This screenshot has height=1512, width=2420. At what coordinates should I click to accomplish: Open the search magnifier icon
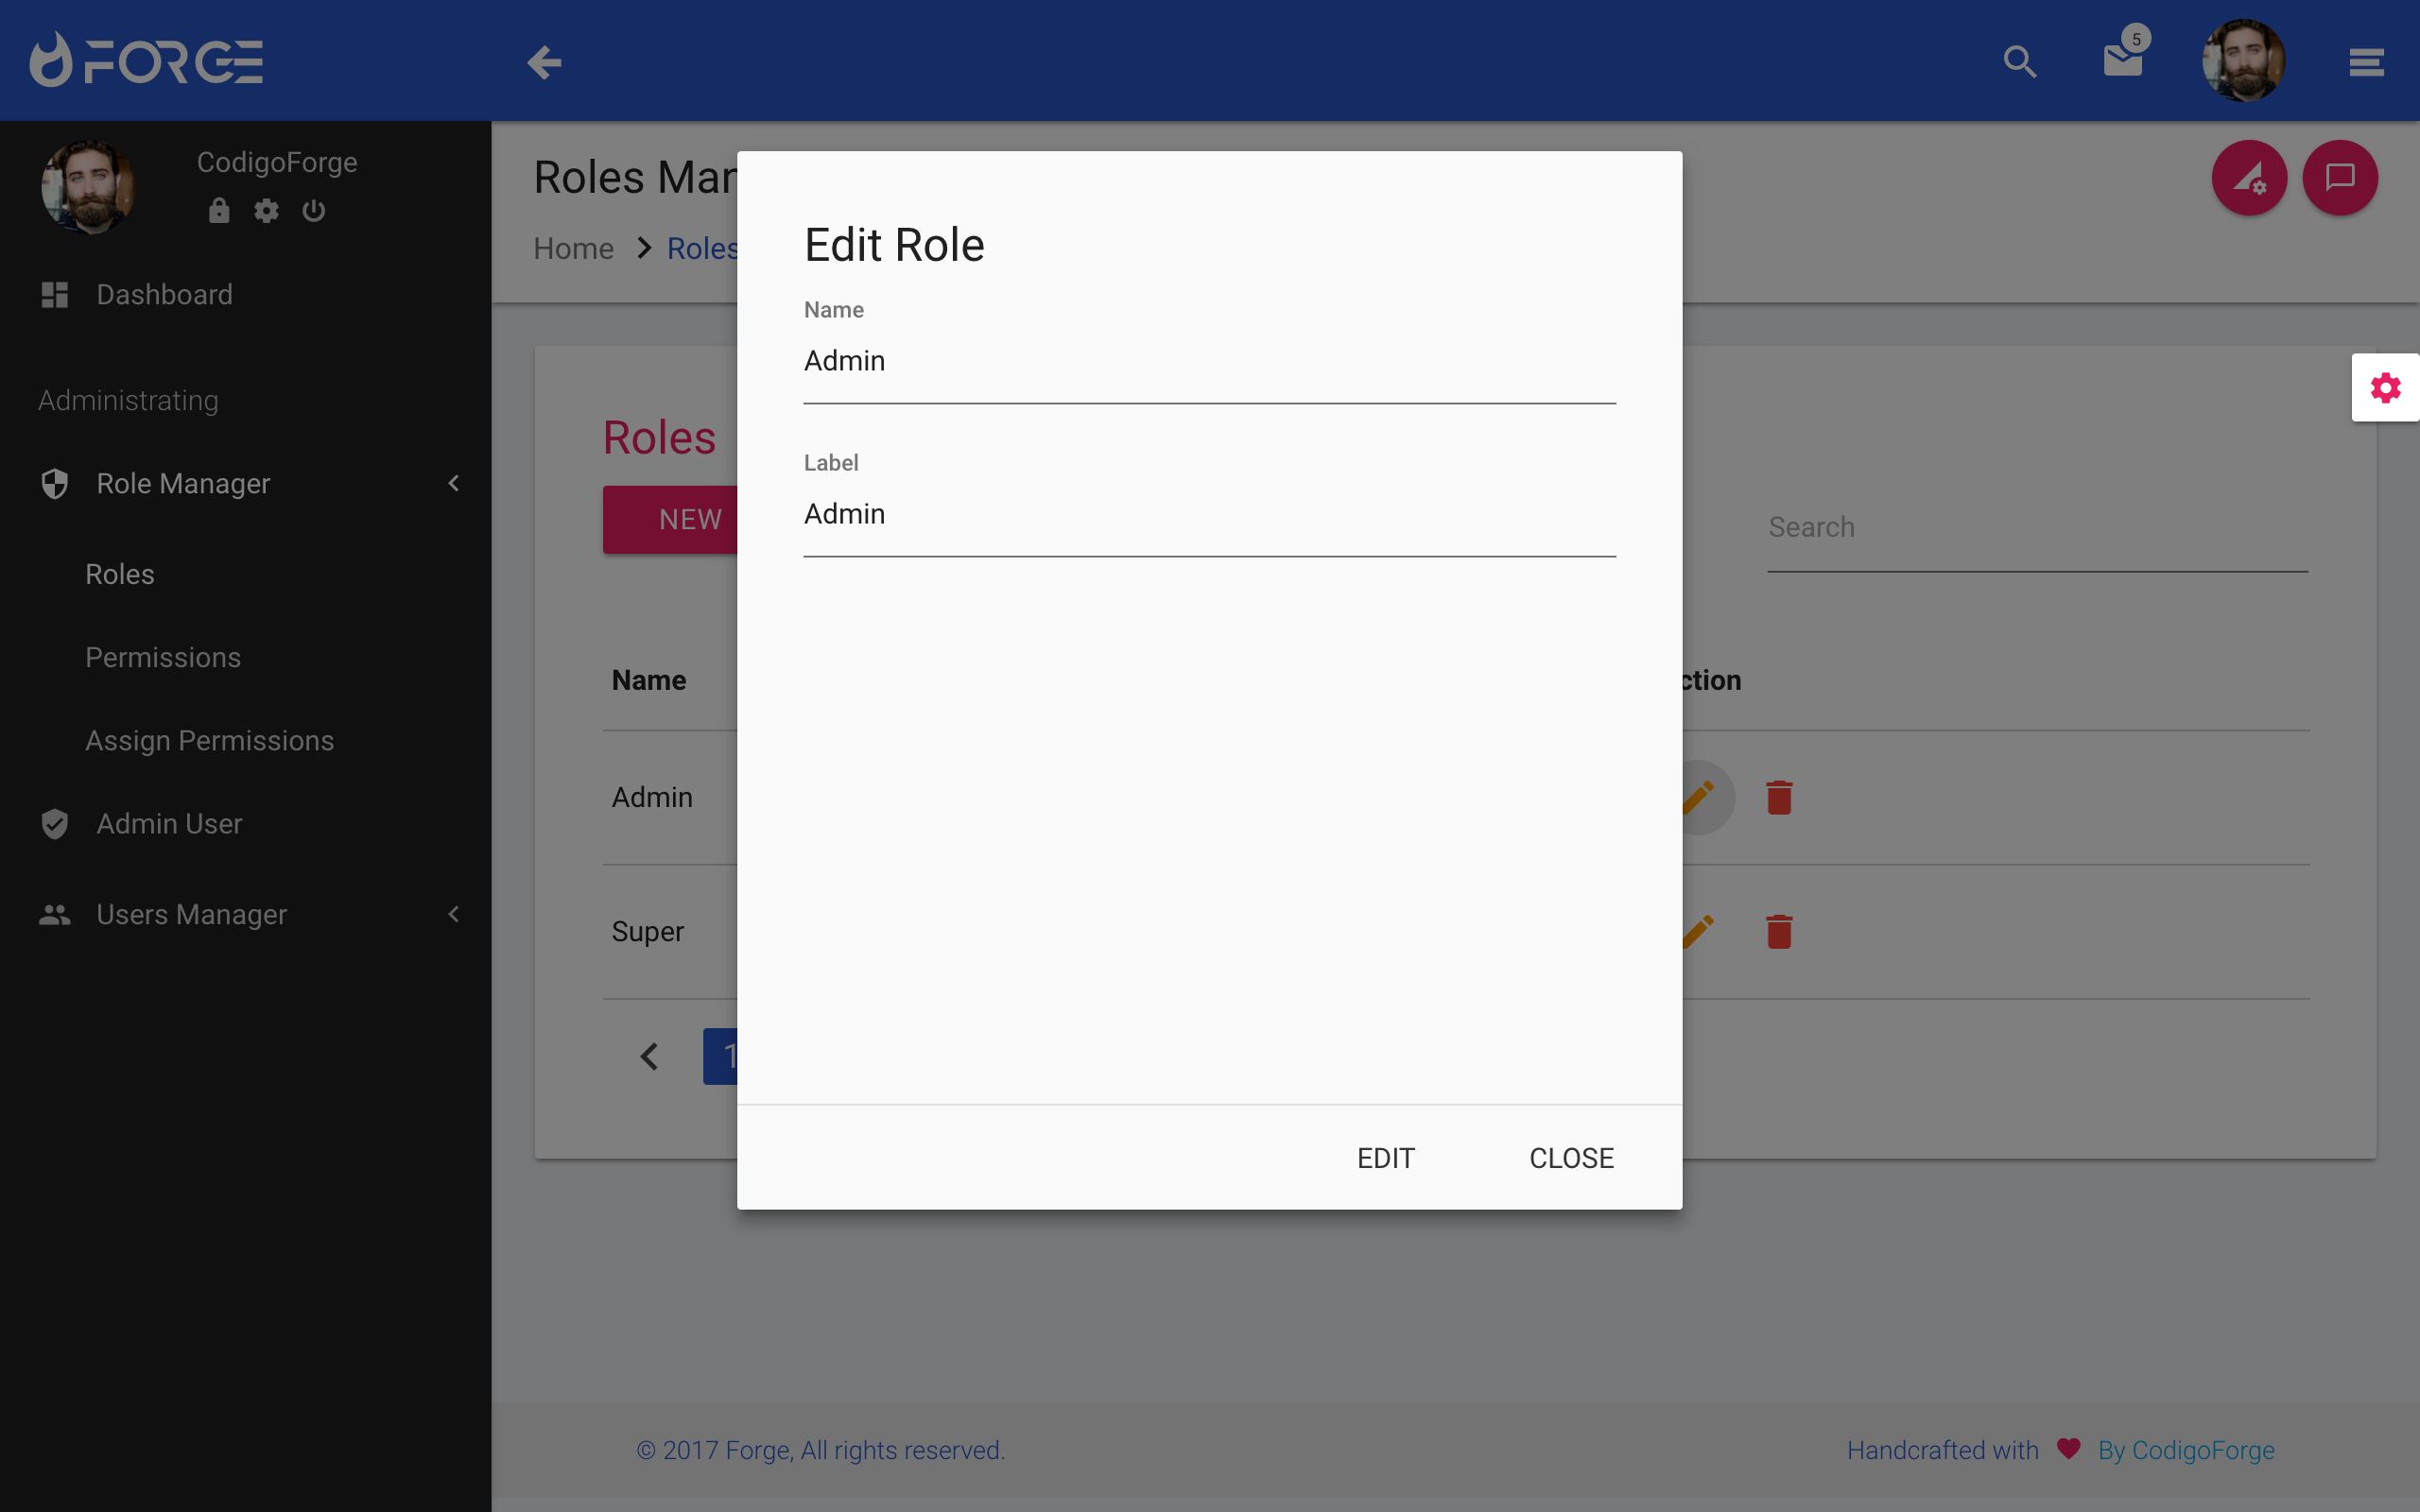[x=2019, y=62]
